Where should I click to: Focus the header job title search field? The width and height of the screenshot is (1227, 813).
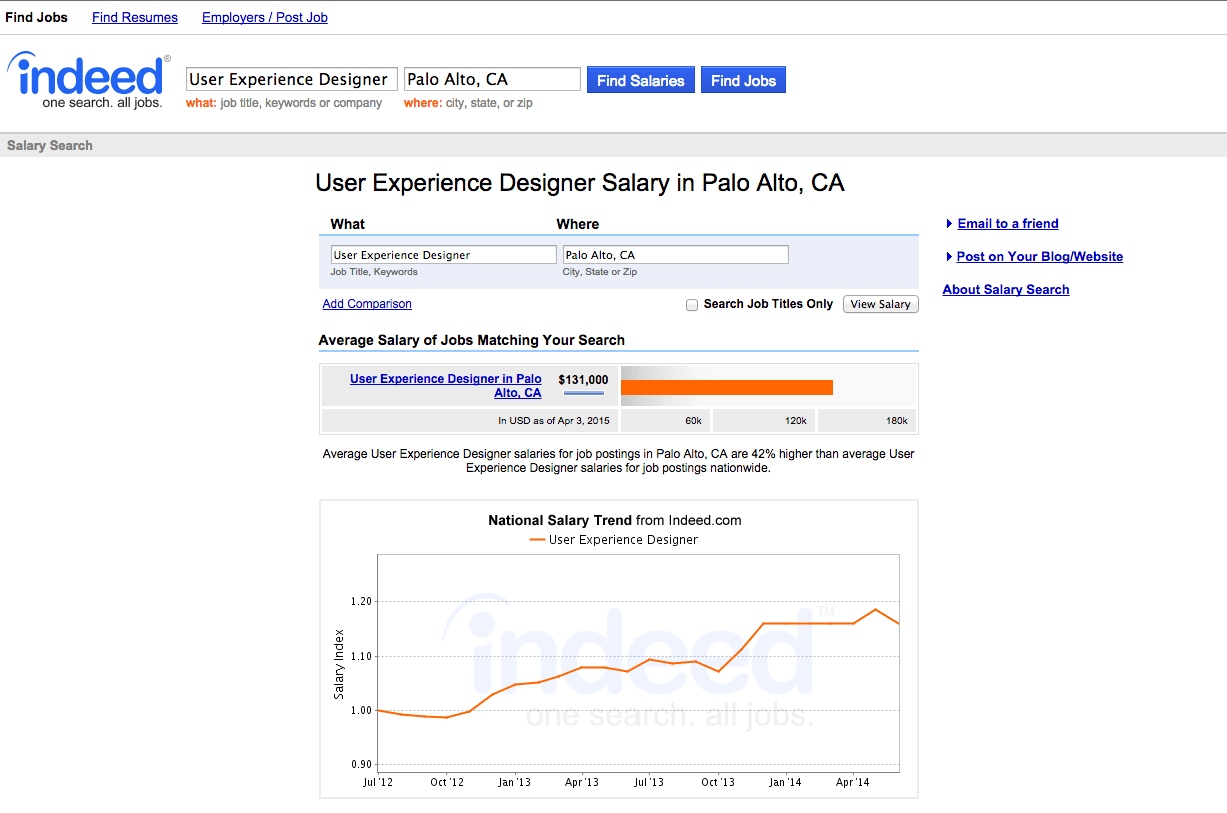(292, 80)
